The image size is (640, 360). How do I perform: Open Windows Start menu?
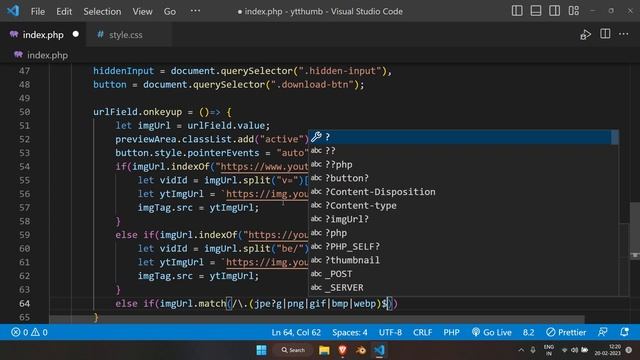[261, 350]
